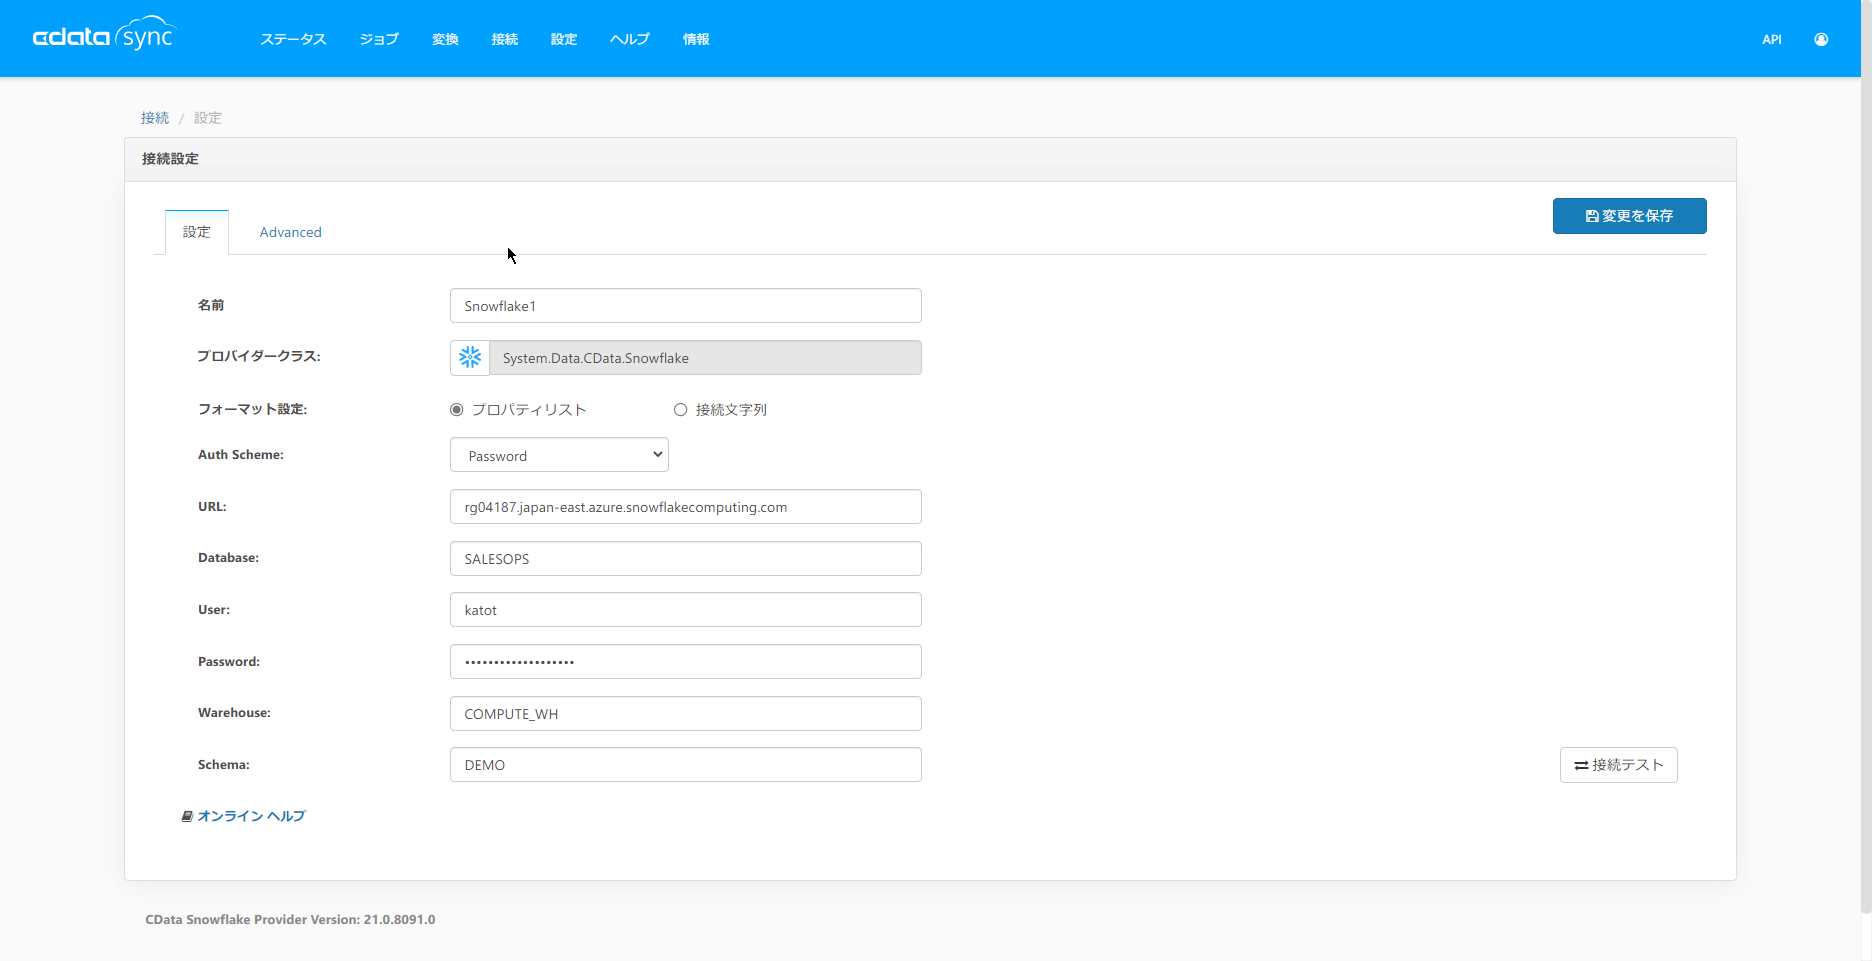Open the user account icon
This screenshot has height=961, width=1872.
1821,40
